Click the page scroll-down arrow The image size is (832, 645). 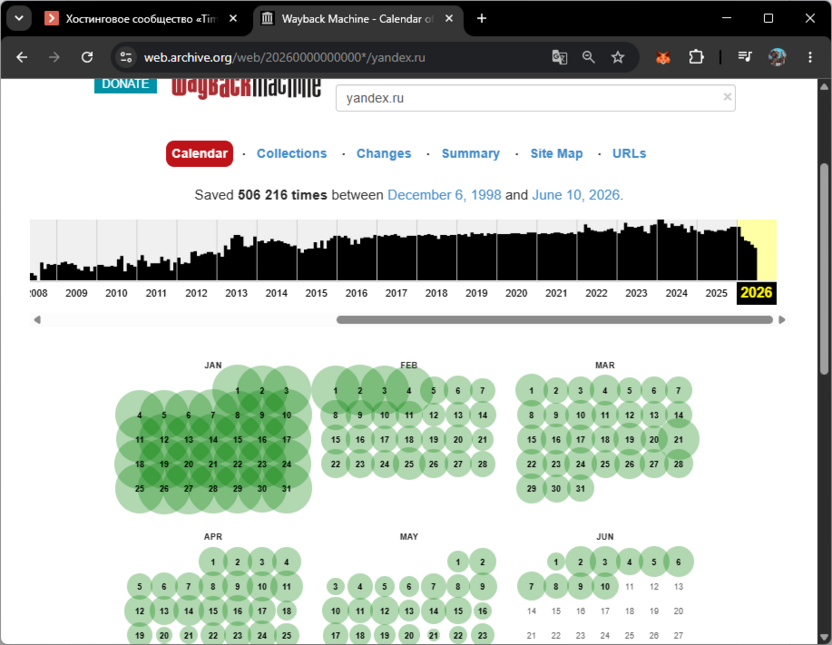point(824,637)
